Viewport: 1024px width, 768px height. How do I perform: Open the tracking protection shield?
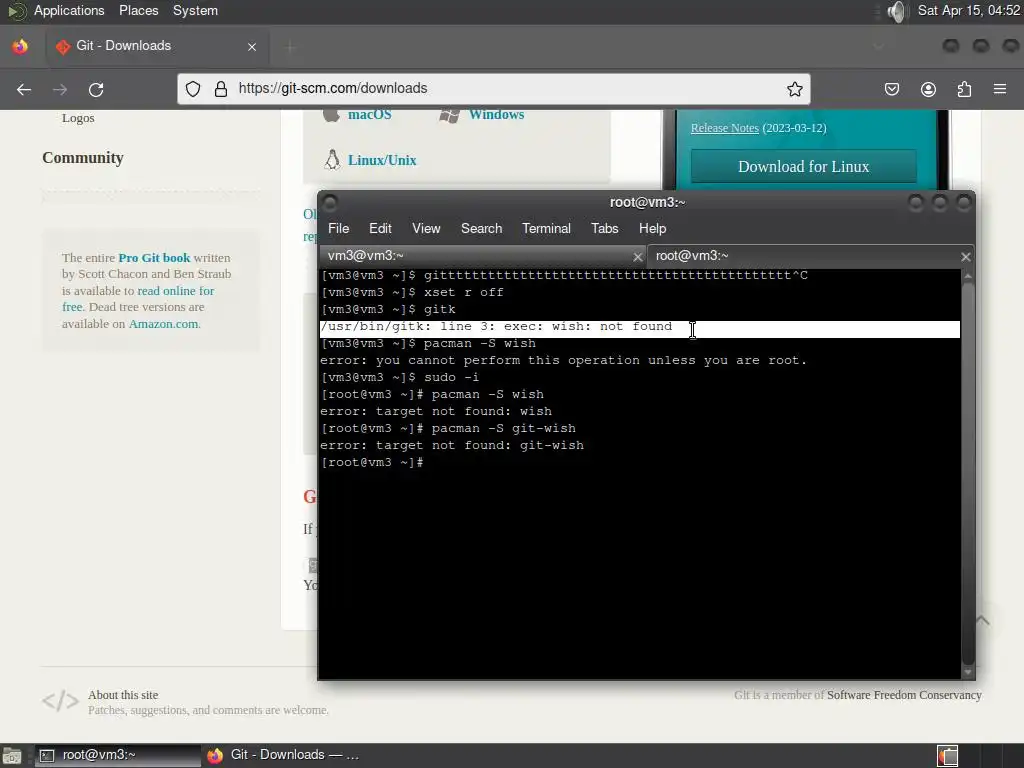[193, 89]
